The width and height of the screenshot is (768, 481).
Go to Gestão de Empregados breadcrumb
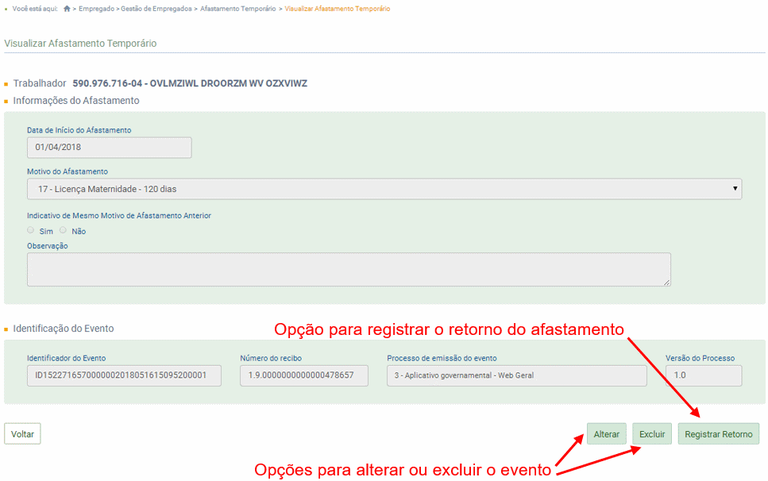[156, 9]
